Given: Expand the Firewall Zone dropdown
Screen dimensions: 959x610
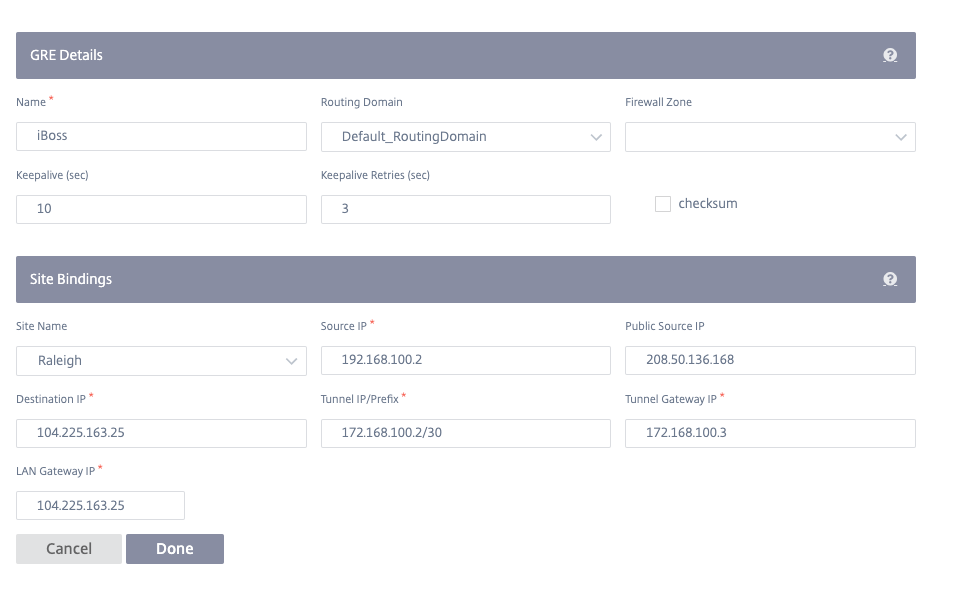Looking at the screenshot, I should click(769, 137).
